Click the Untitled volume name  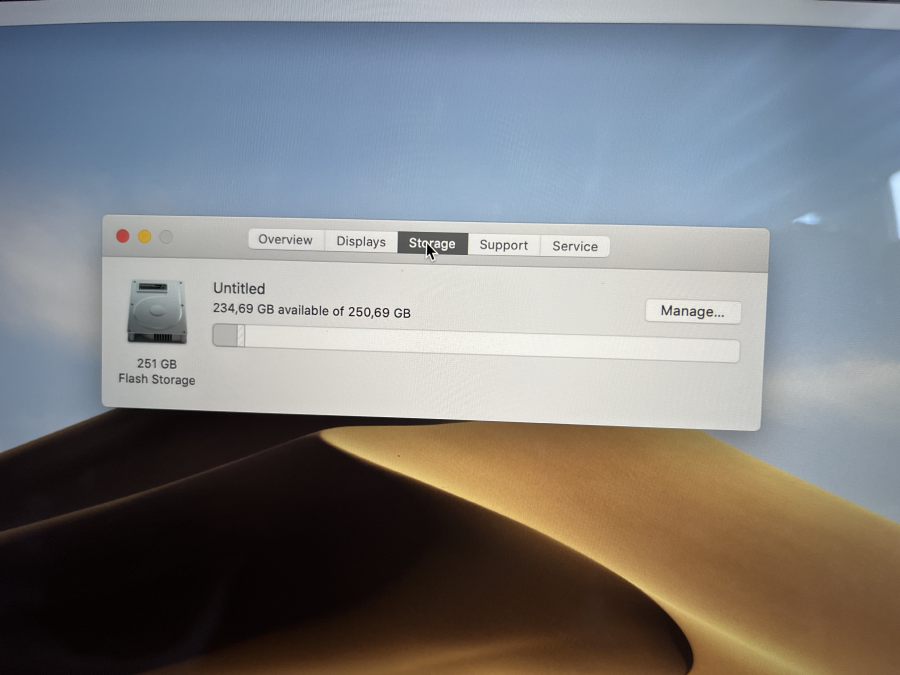coord(239,288)
